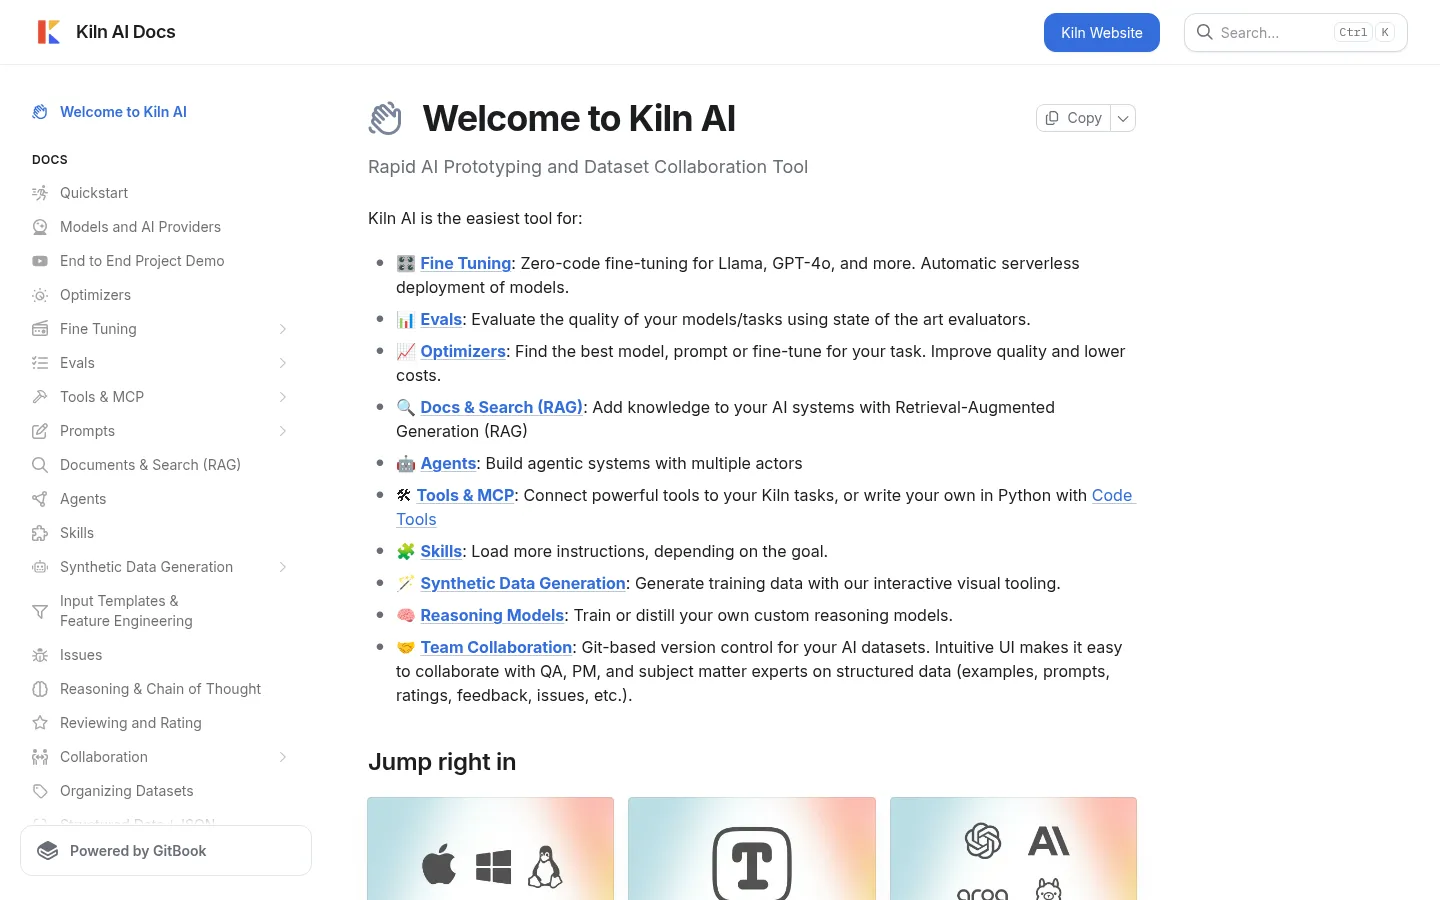Screen dimensions: 1440x900
Task: Click the search magnifier icon in header
Action: (1205, 32)
